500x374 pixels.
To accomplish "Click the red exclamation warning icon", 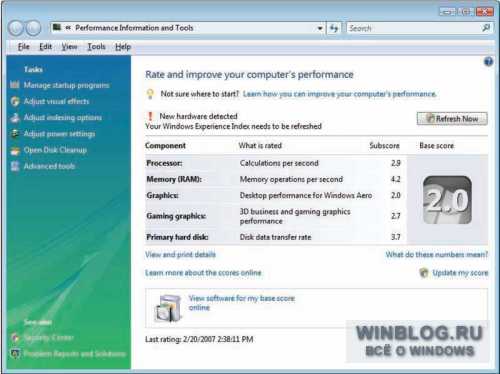I will tap(150, 116).
